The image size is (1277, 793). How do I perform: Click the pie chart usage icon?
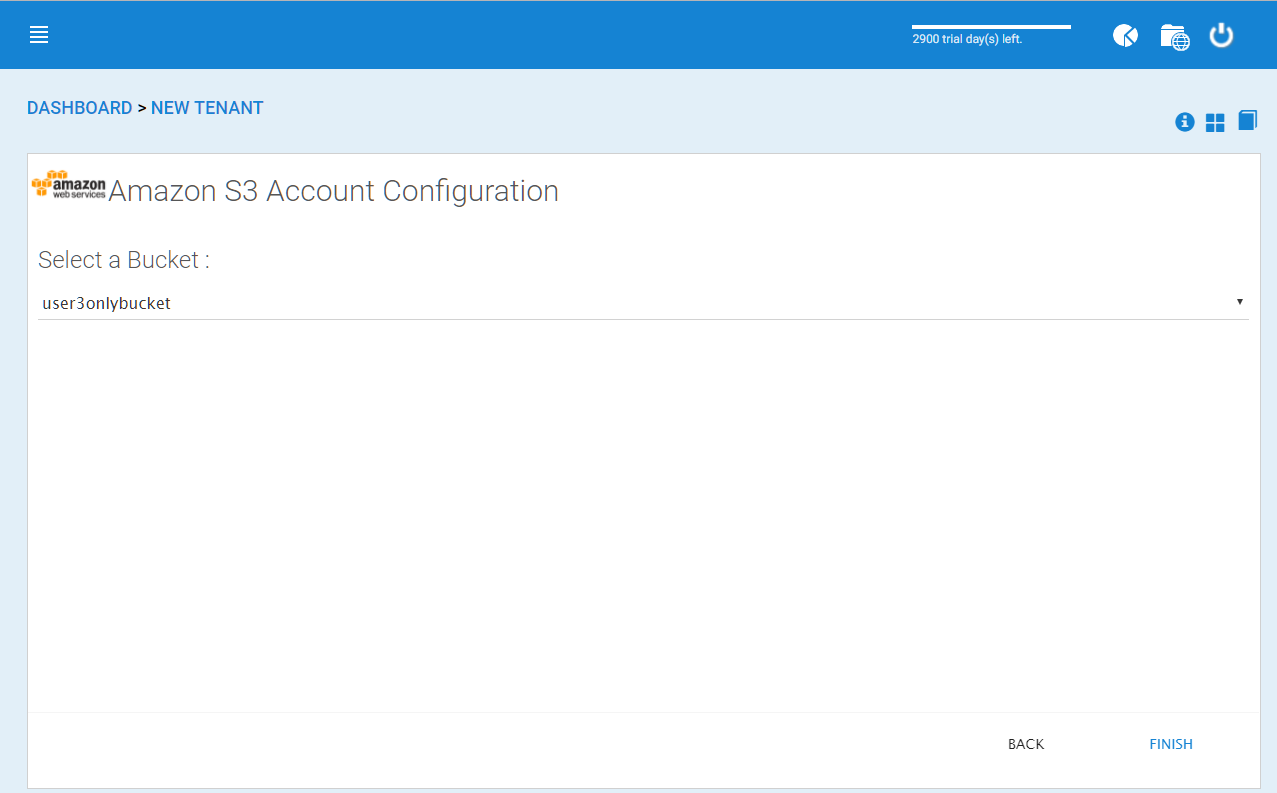coord(1125,36)
